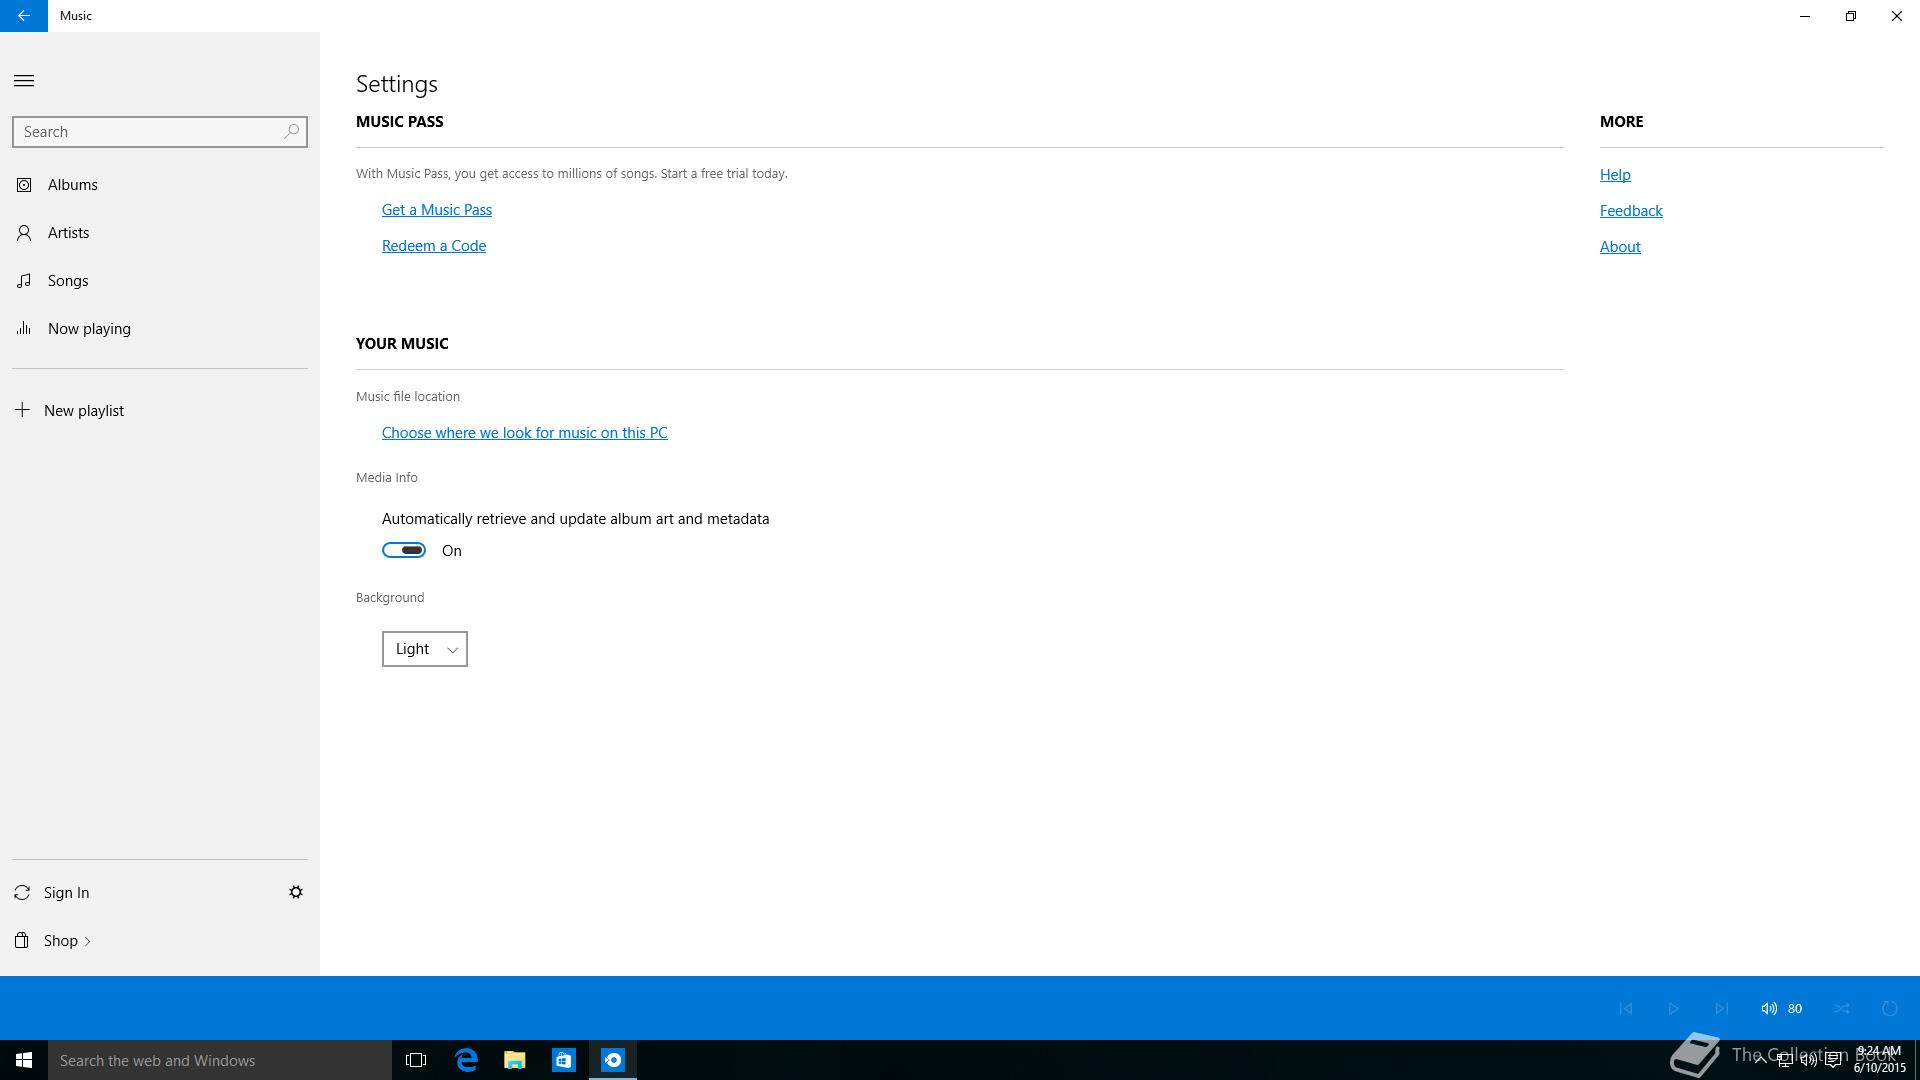Image resolution: width=1920 pixels, height=1080 pixels.
Task: Click the Sign In label
Action: [x=66, y=893]
